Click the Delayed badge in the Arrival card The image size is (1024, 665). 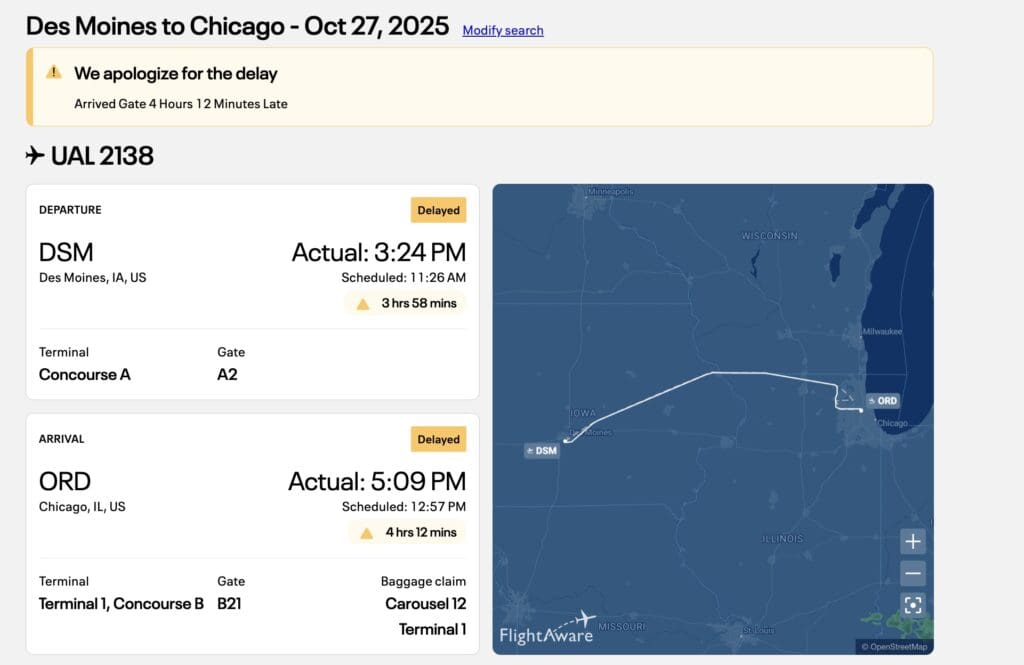pos(438,439)
